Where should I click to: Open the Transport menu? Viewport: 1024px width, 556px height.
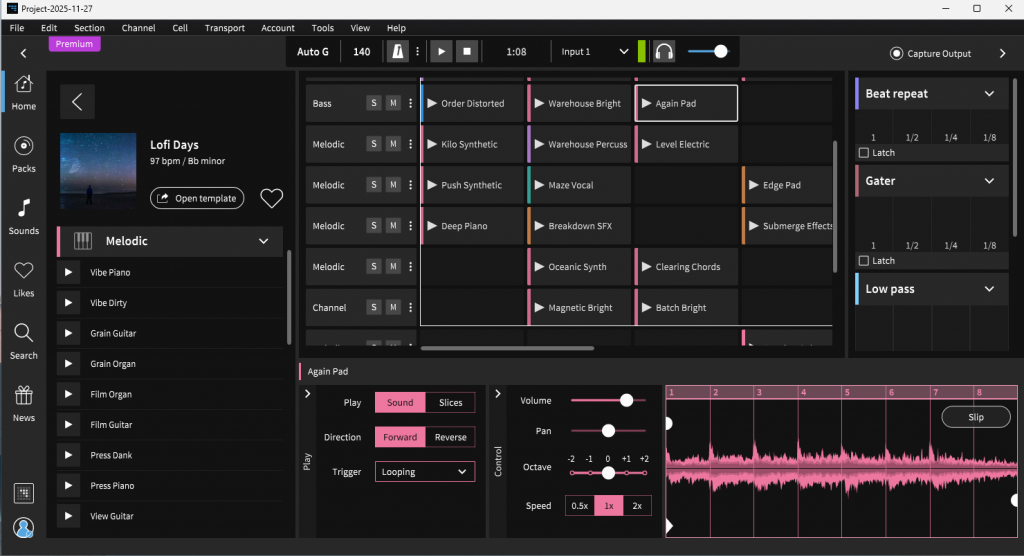(224, 28)
